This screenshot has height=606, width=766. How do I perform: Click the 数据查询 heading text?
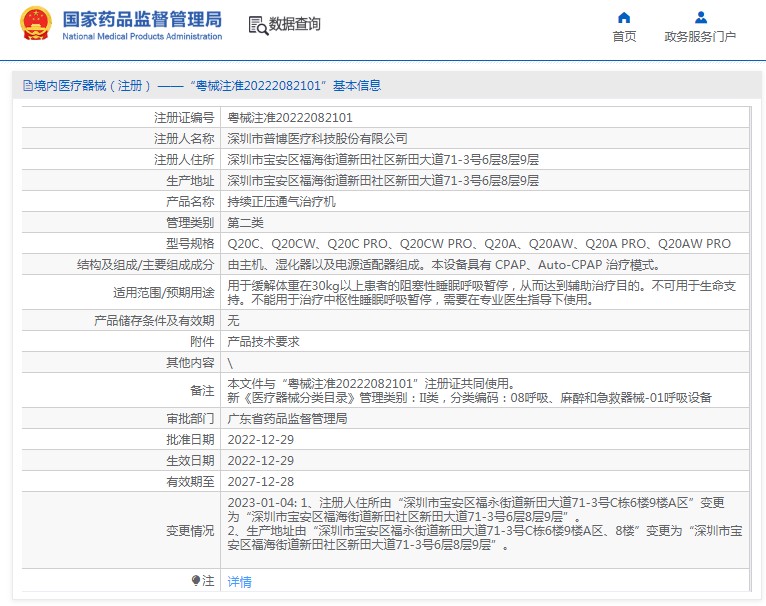click(295, 25)
